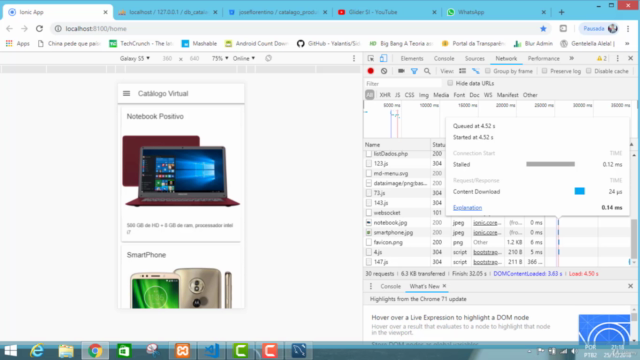Open File Explorer from taskbar
The height and width of the screenshot is (360, 640).
coord(66,351)
